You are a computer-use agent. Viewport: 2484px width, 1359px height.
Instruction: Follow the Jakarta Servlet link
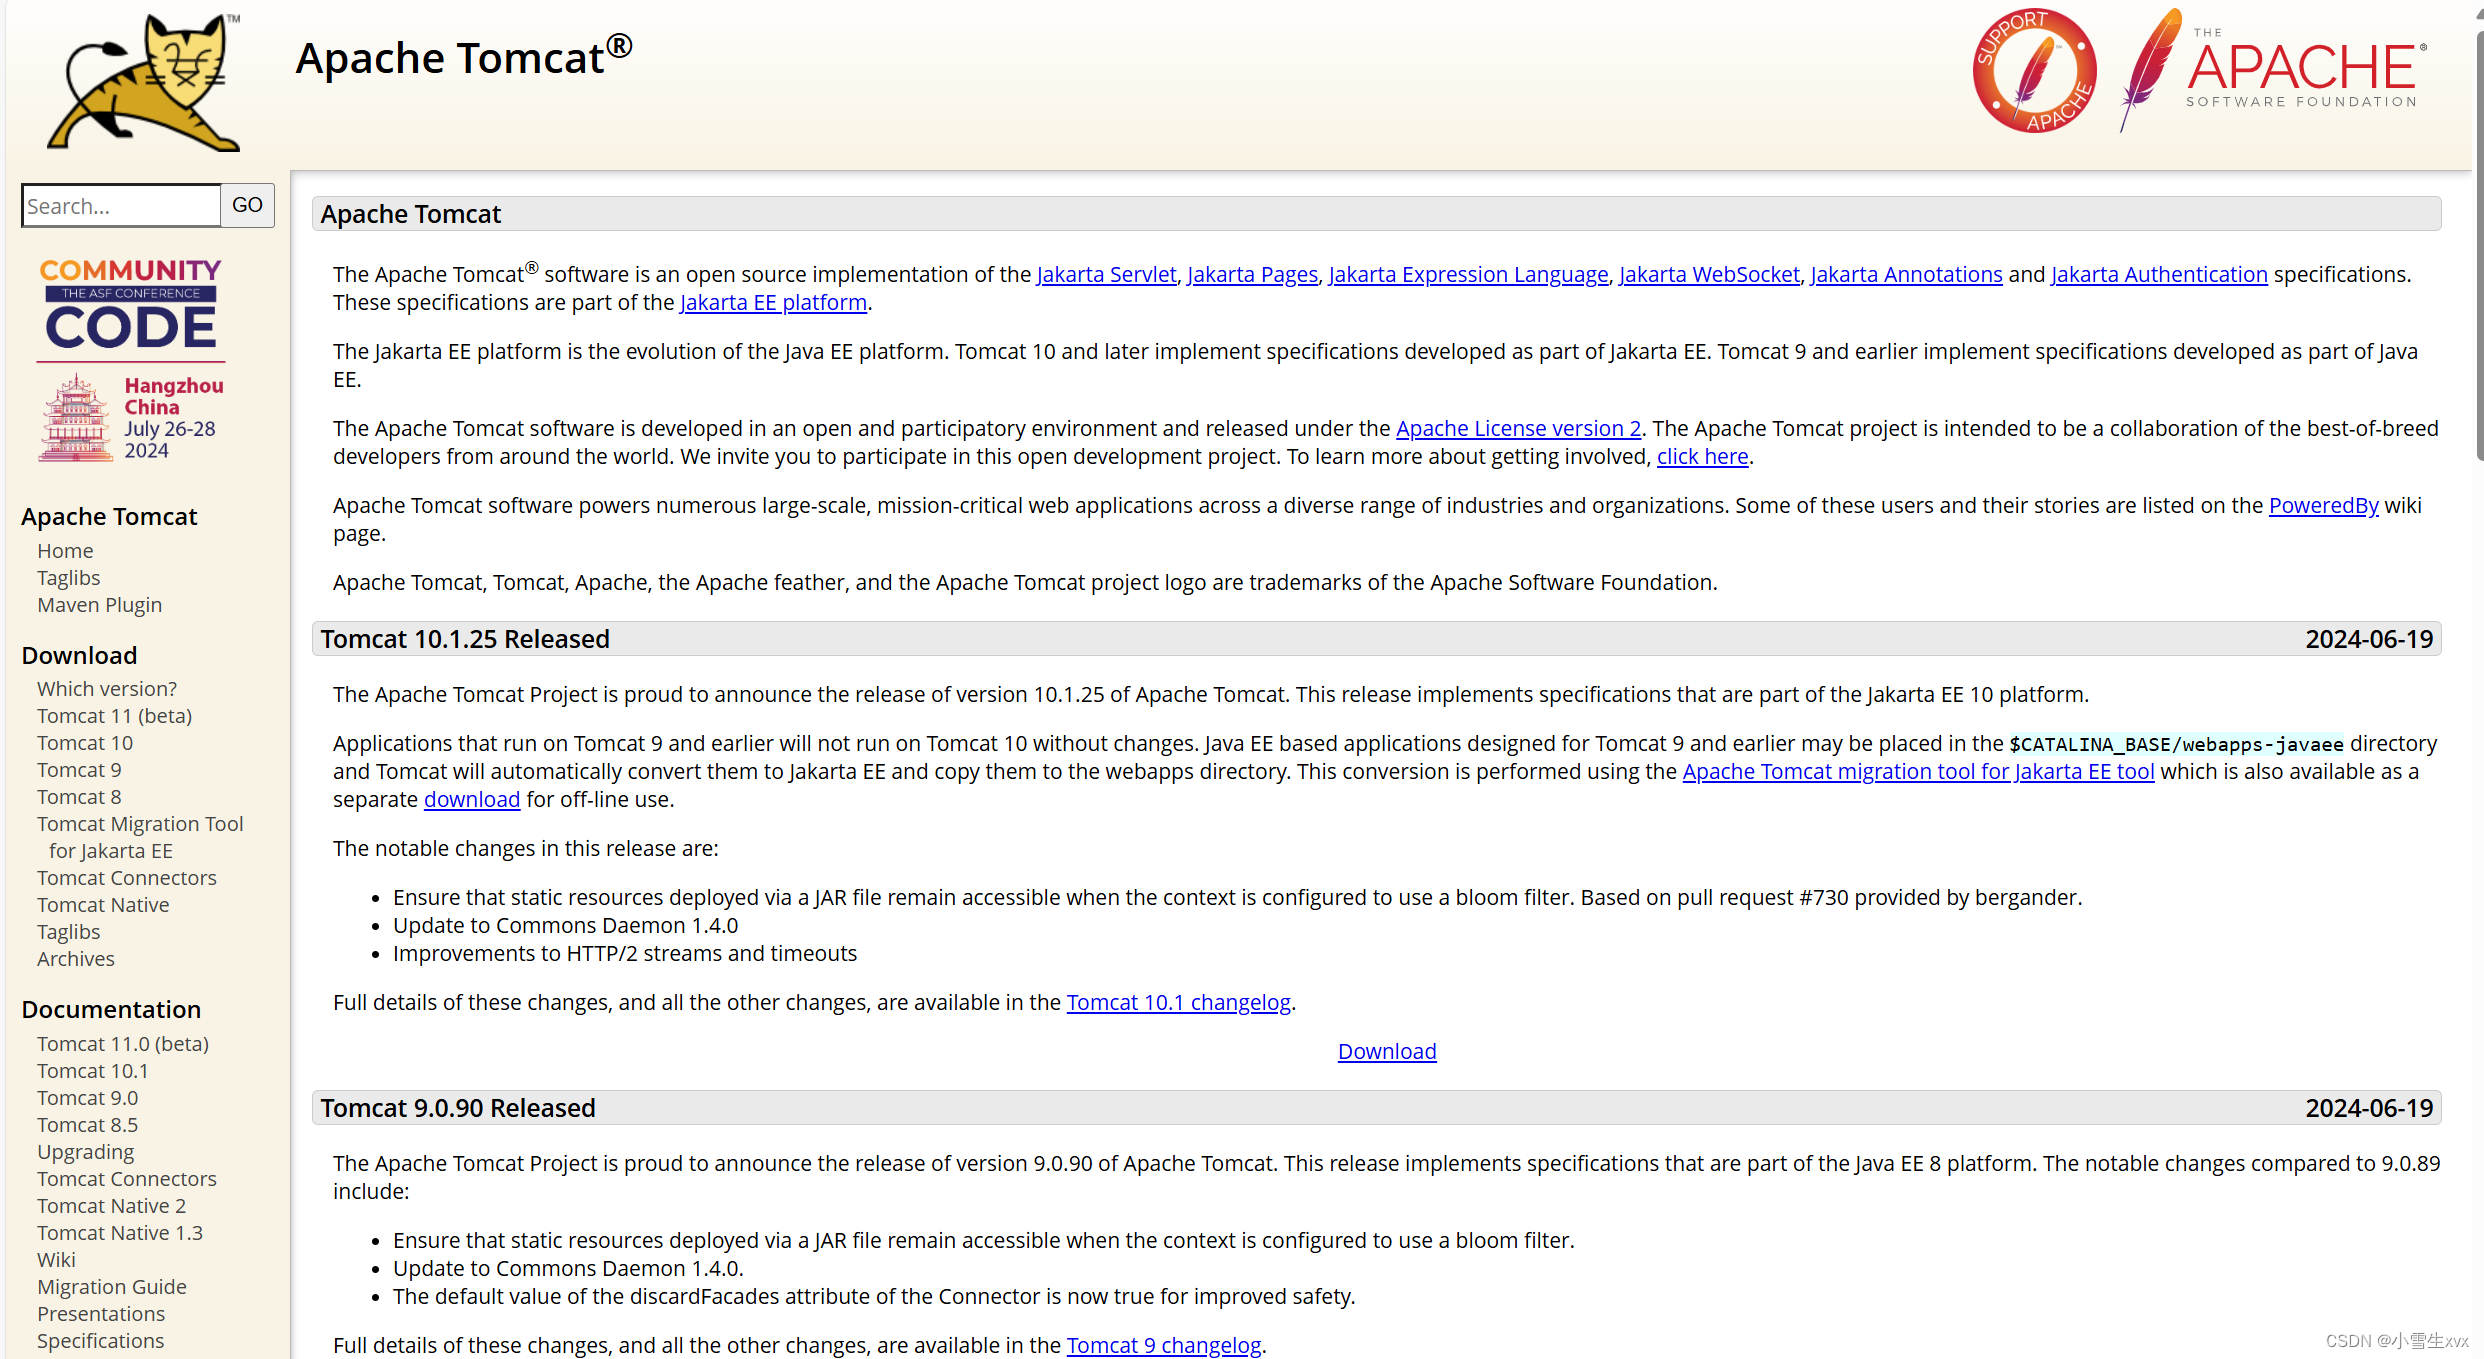click(1106, 275)
